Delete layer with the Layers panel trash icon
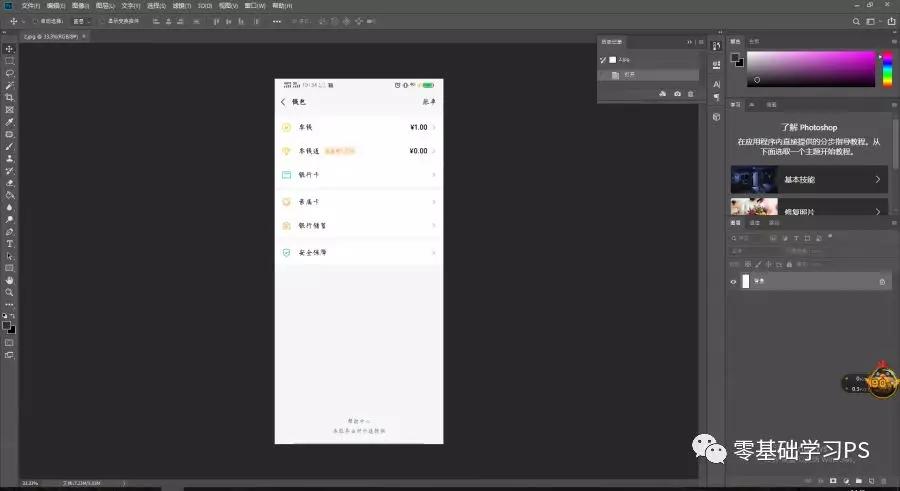The image size is (900, 491). 884,481
